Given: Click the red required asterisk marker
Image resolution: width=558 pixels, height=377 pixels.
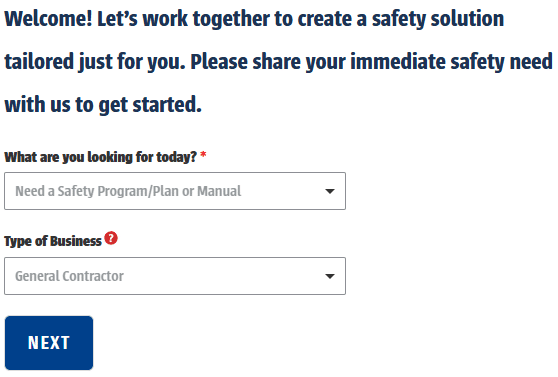Looking at the screenshot, I should point(203,155).
